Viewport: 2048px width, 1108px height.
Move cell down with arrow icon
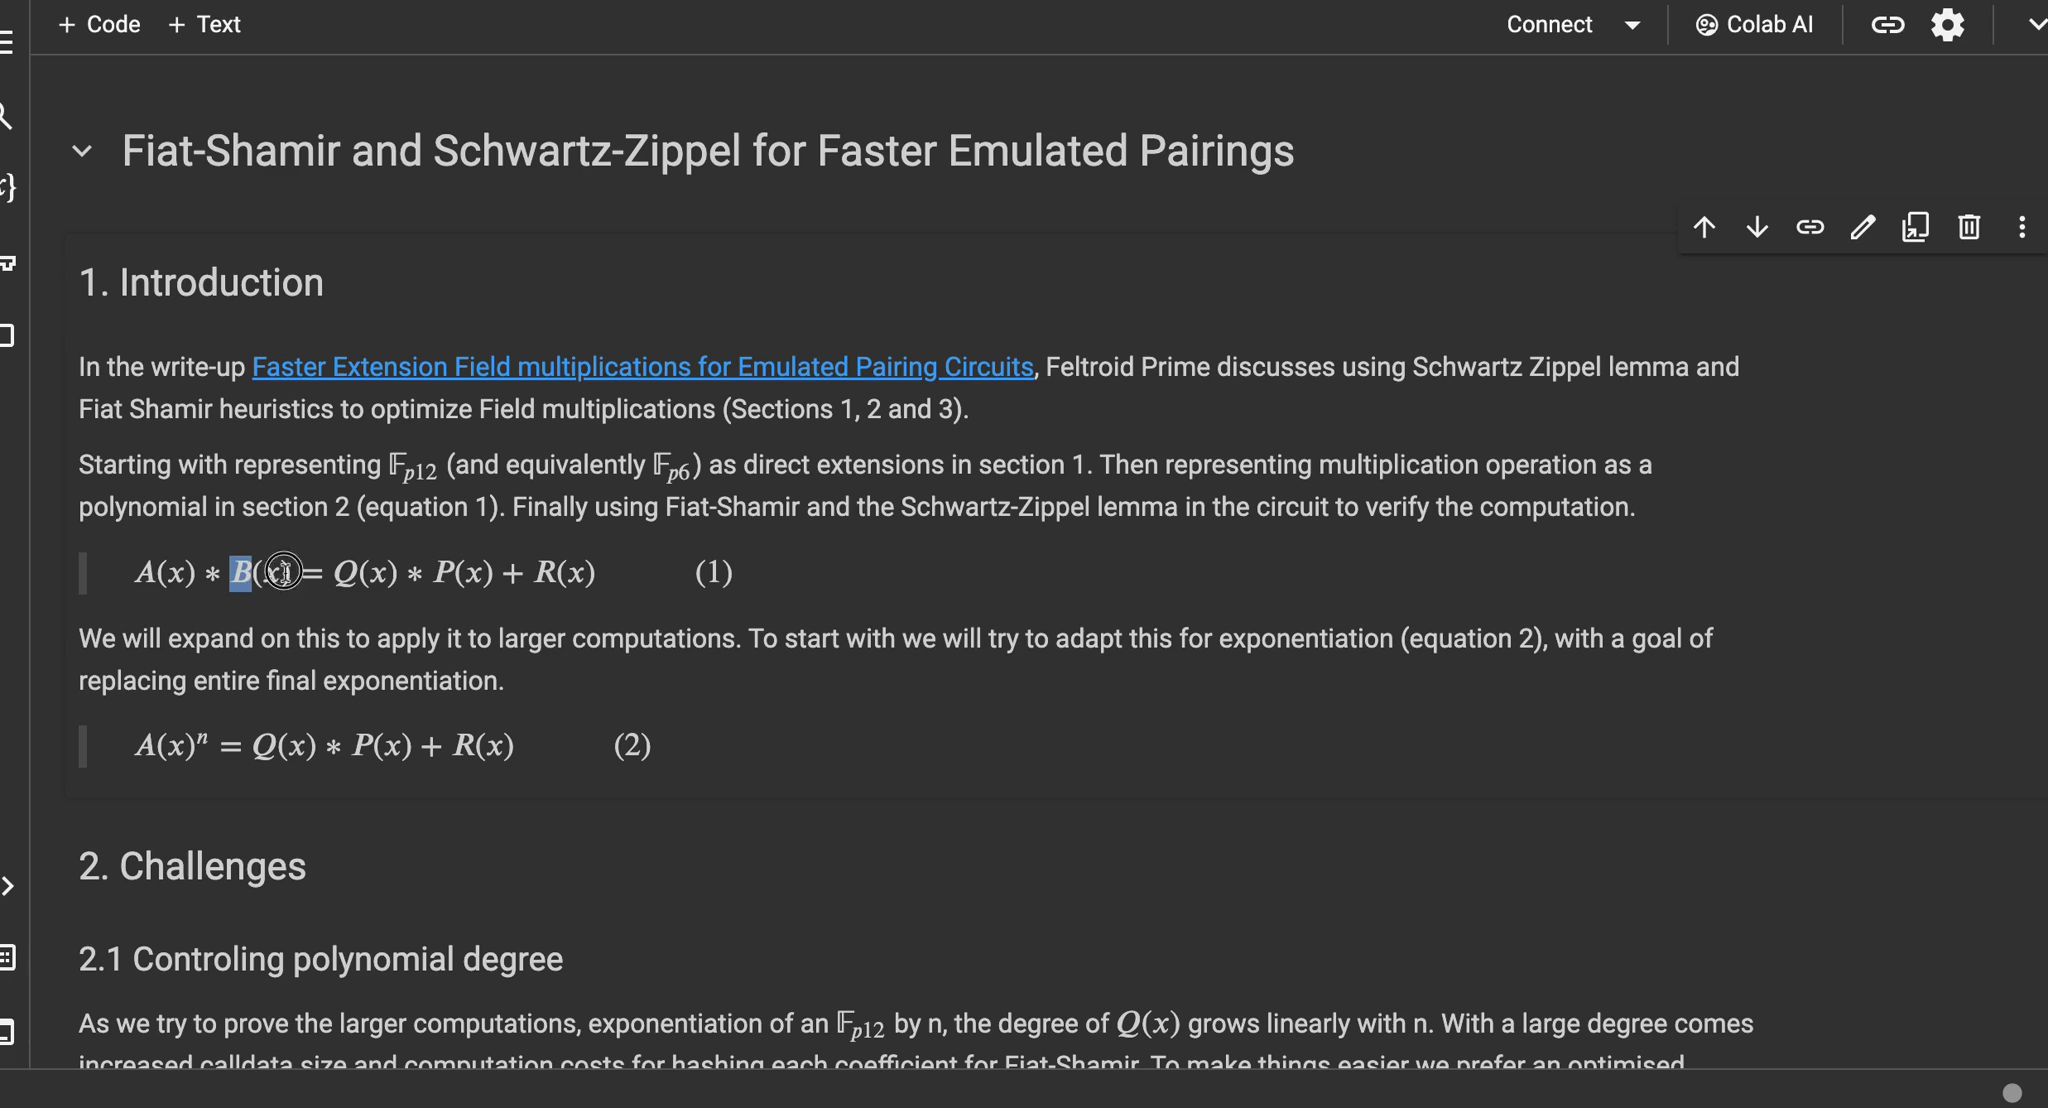[x=1757, y=227]
